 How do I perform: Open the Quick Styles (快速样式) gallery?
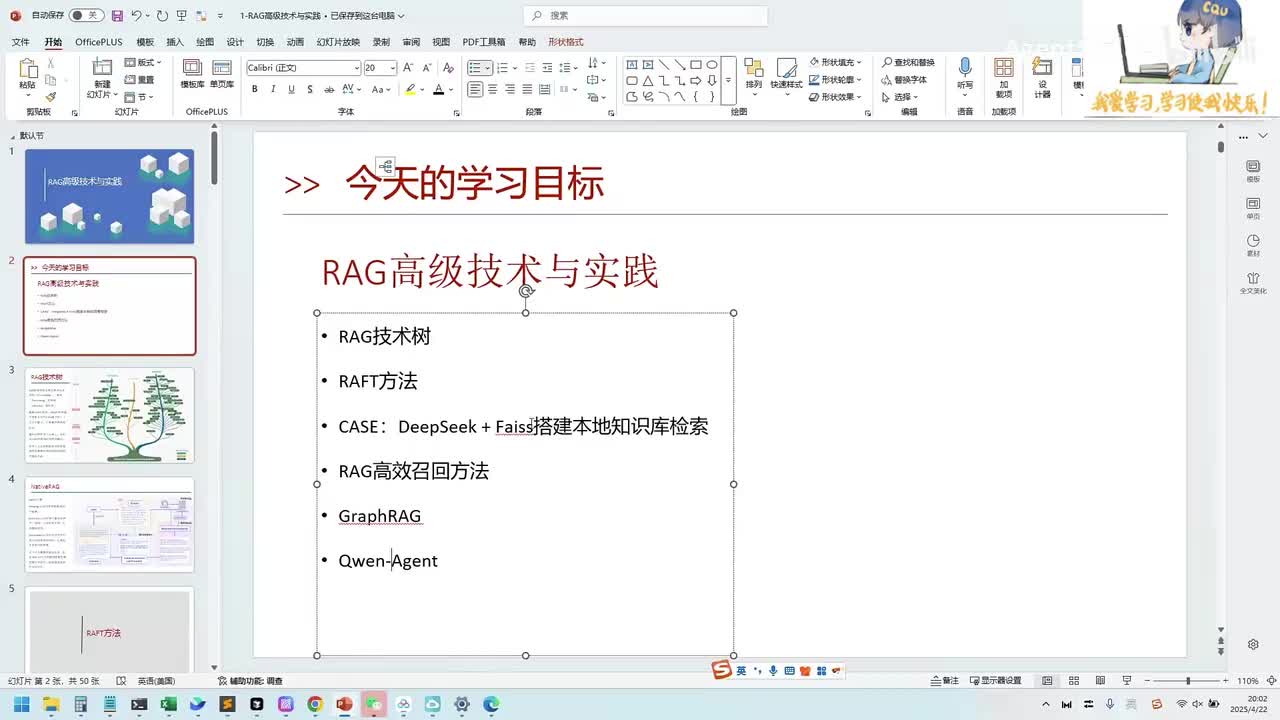coord(787,74)
